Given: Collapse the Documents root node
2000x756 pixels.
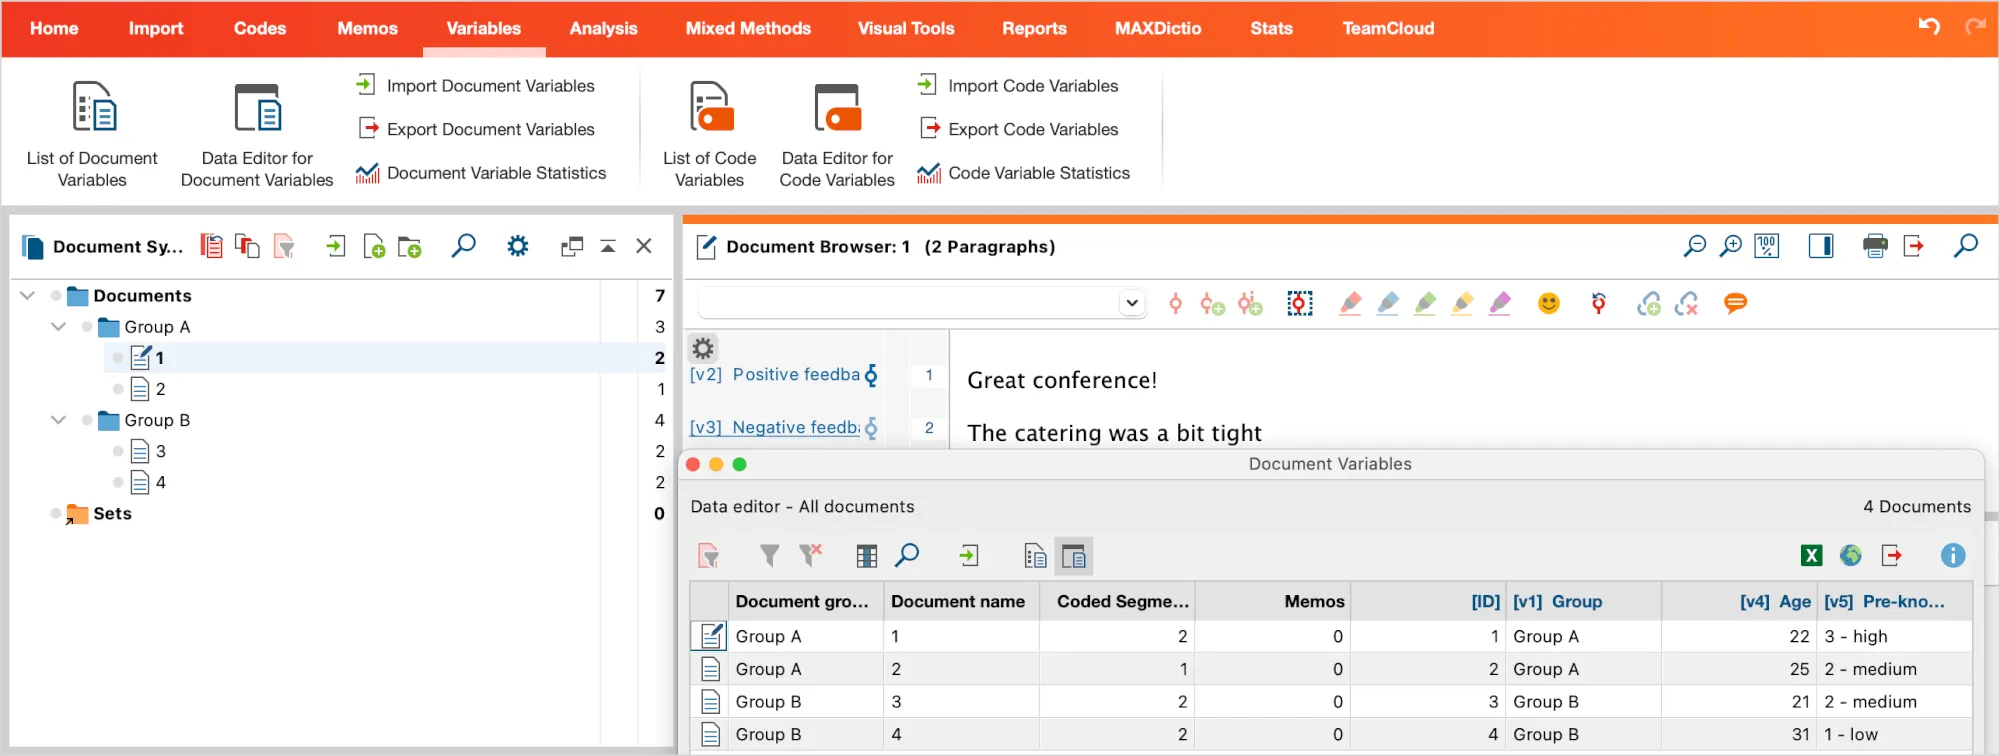Looking at the screenshot, I should [28, 296].
